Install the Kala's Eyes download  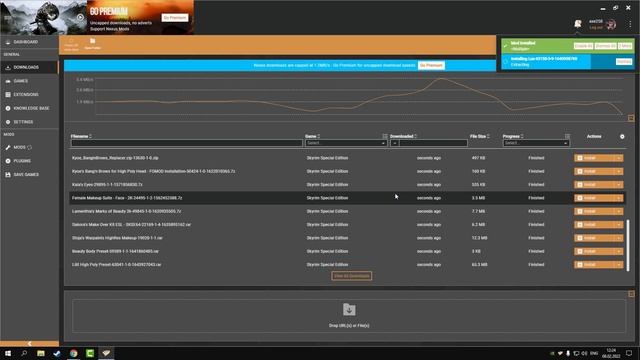(595, 185)
